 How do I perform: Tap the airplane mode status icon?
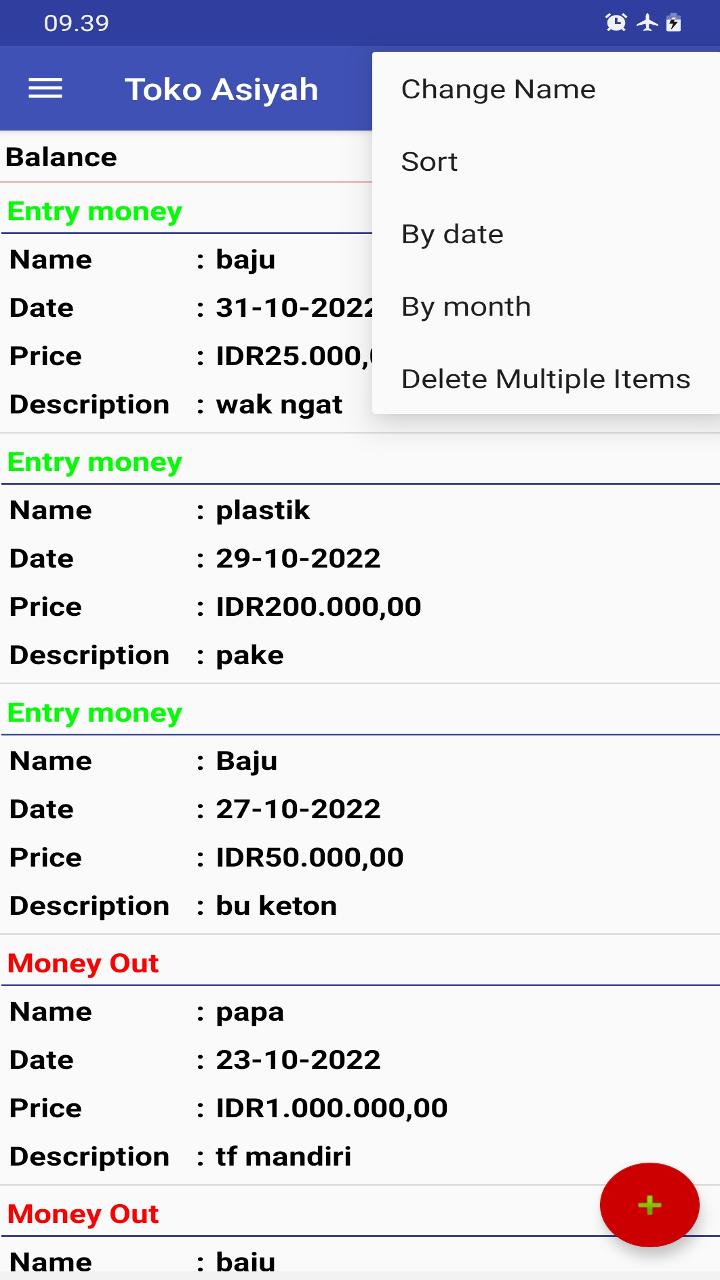point(646,22)
